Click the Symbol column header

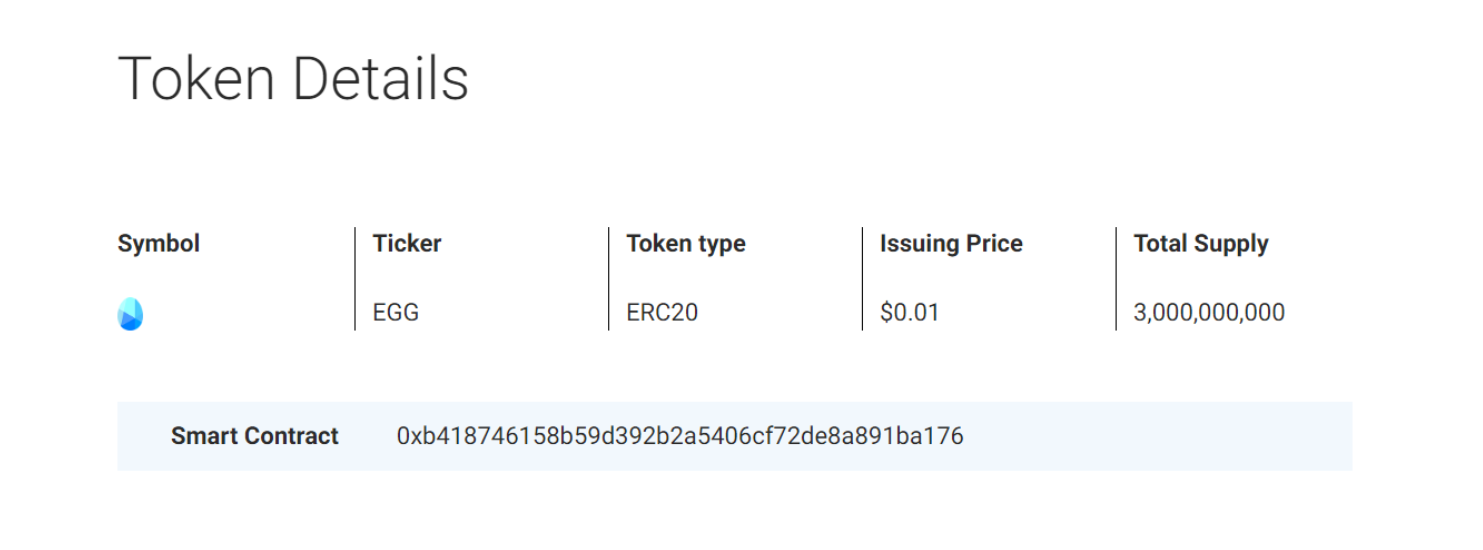159,244
